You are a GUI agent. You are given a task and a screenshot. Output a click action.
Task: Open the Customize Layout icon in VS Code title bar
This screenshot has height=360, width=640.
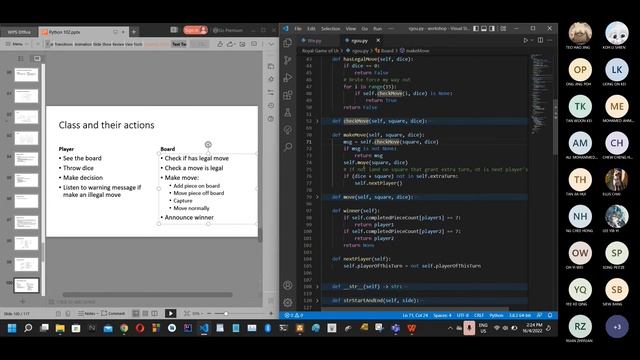pyautogui.click(x=503, y=28)
